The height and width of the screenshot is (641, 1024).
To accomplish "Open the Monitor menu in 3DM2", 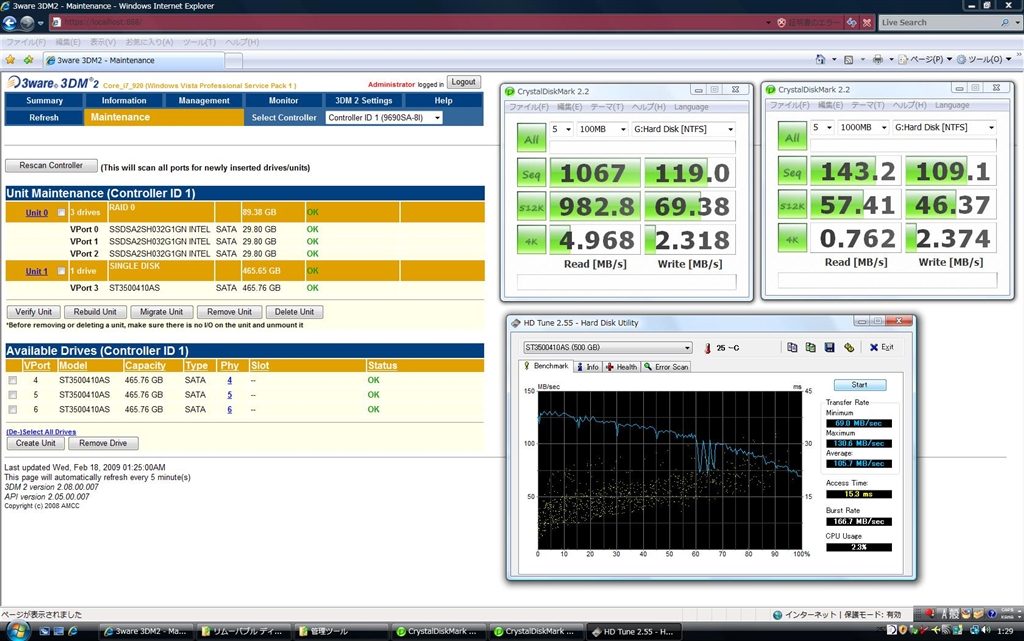I will click(283, 100).
